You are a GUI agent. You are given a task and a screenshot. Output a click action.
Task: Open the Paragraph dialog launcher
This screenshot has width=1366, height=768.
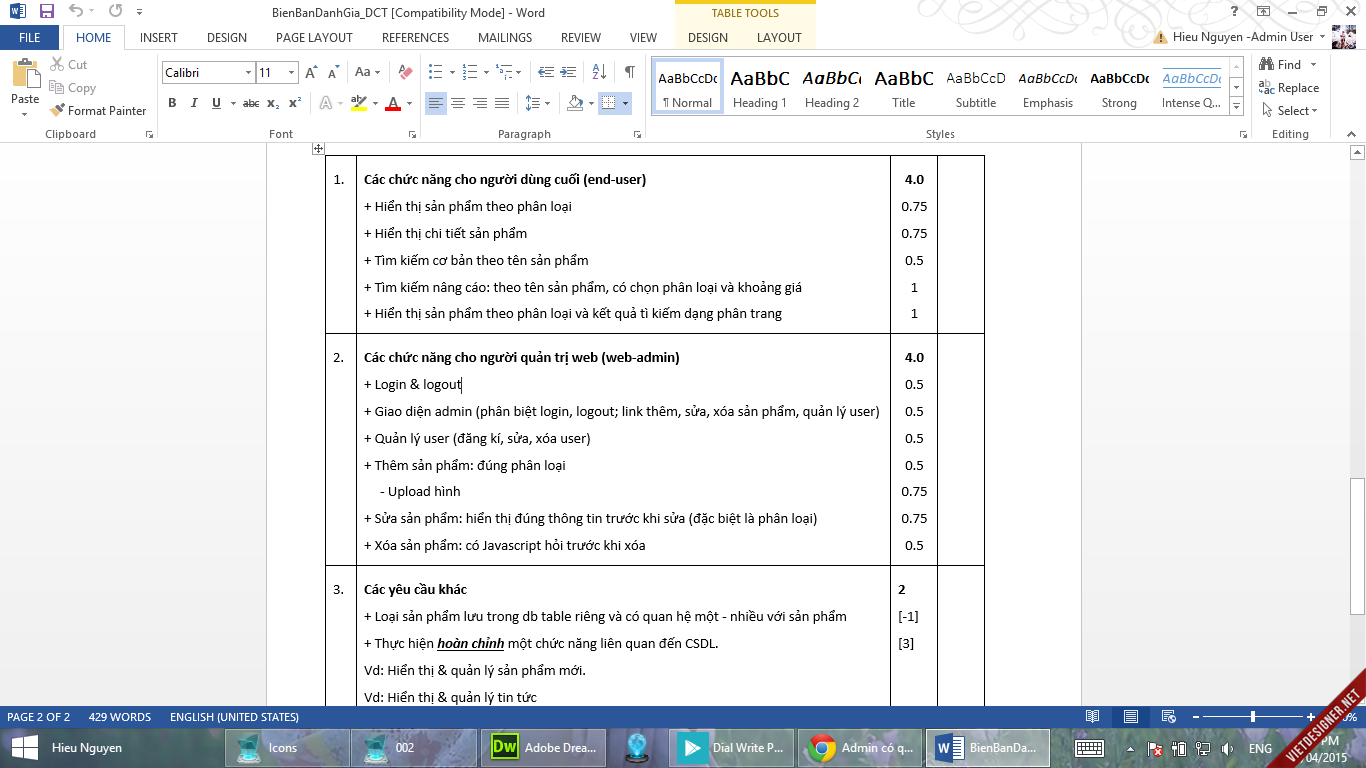638,134
